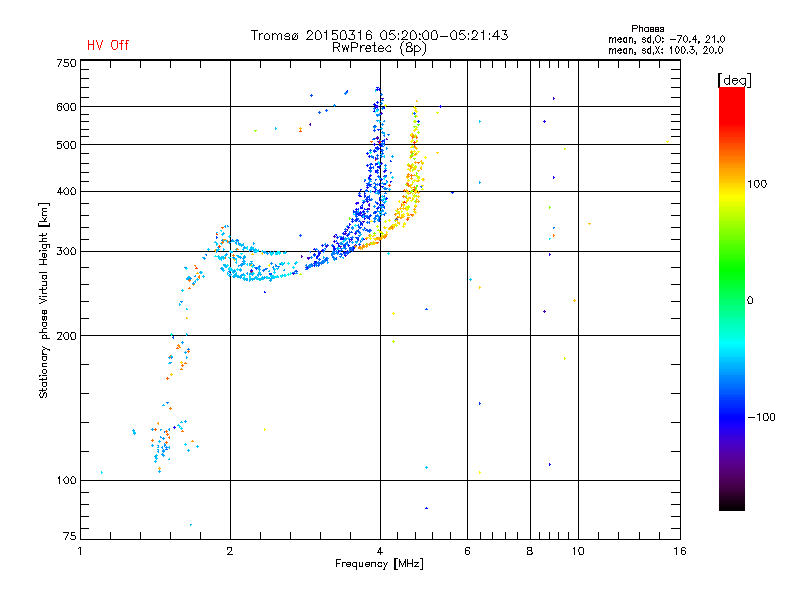Click the y-axis label '200'

66,336
